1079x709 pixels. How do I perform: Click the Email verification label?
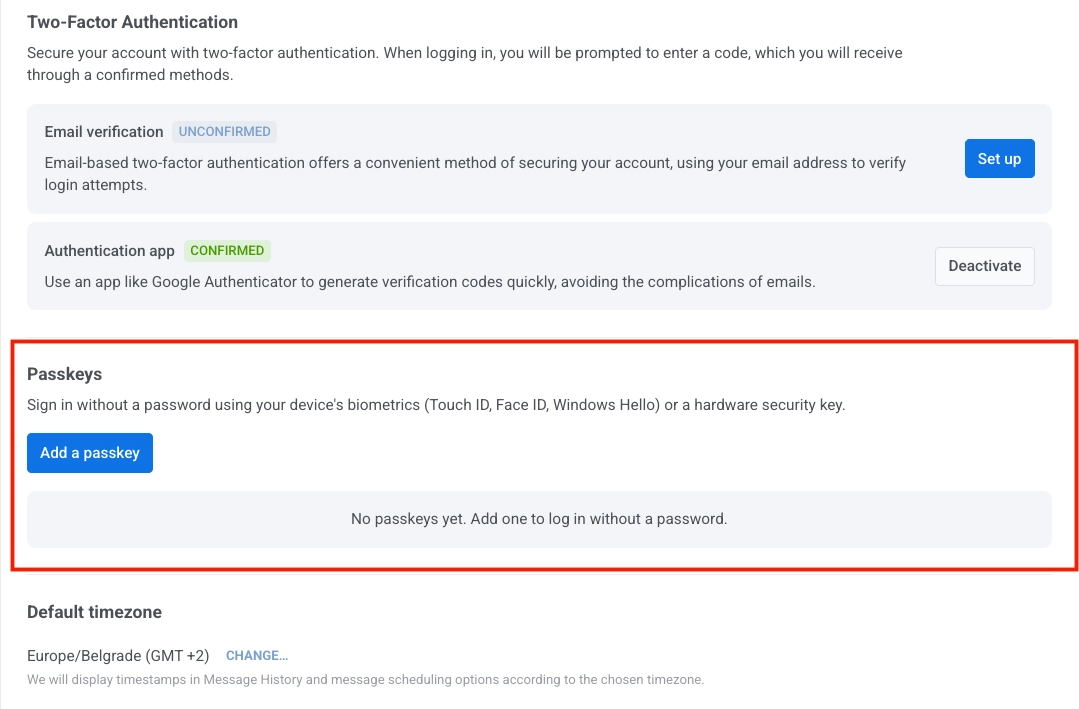103,131
